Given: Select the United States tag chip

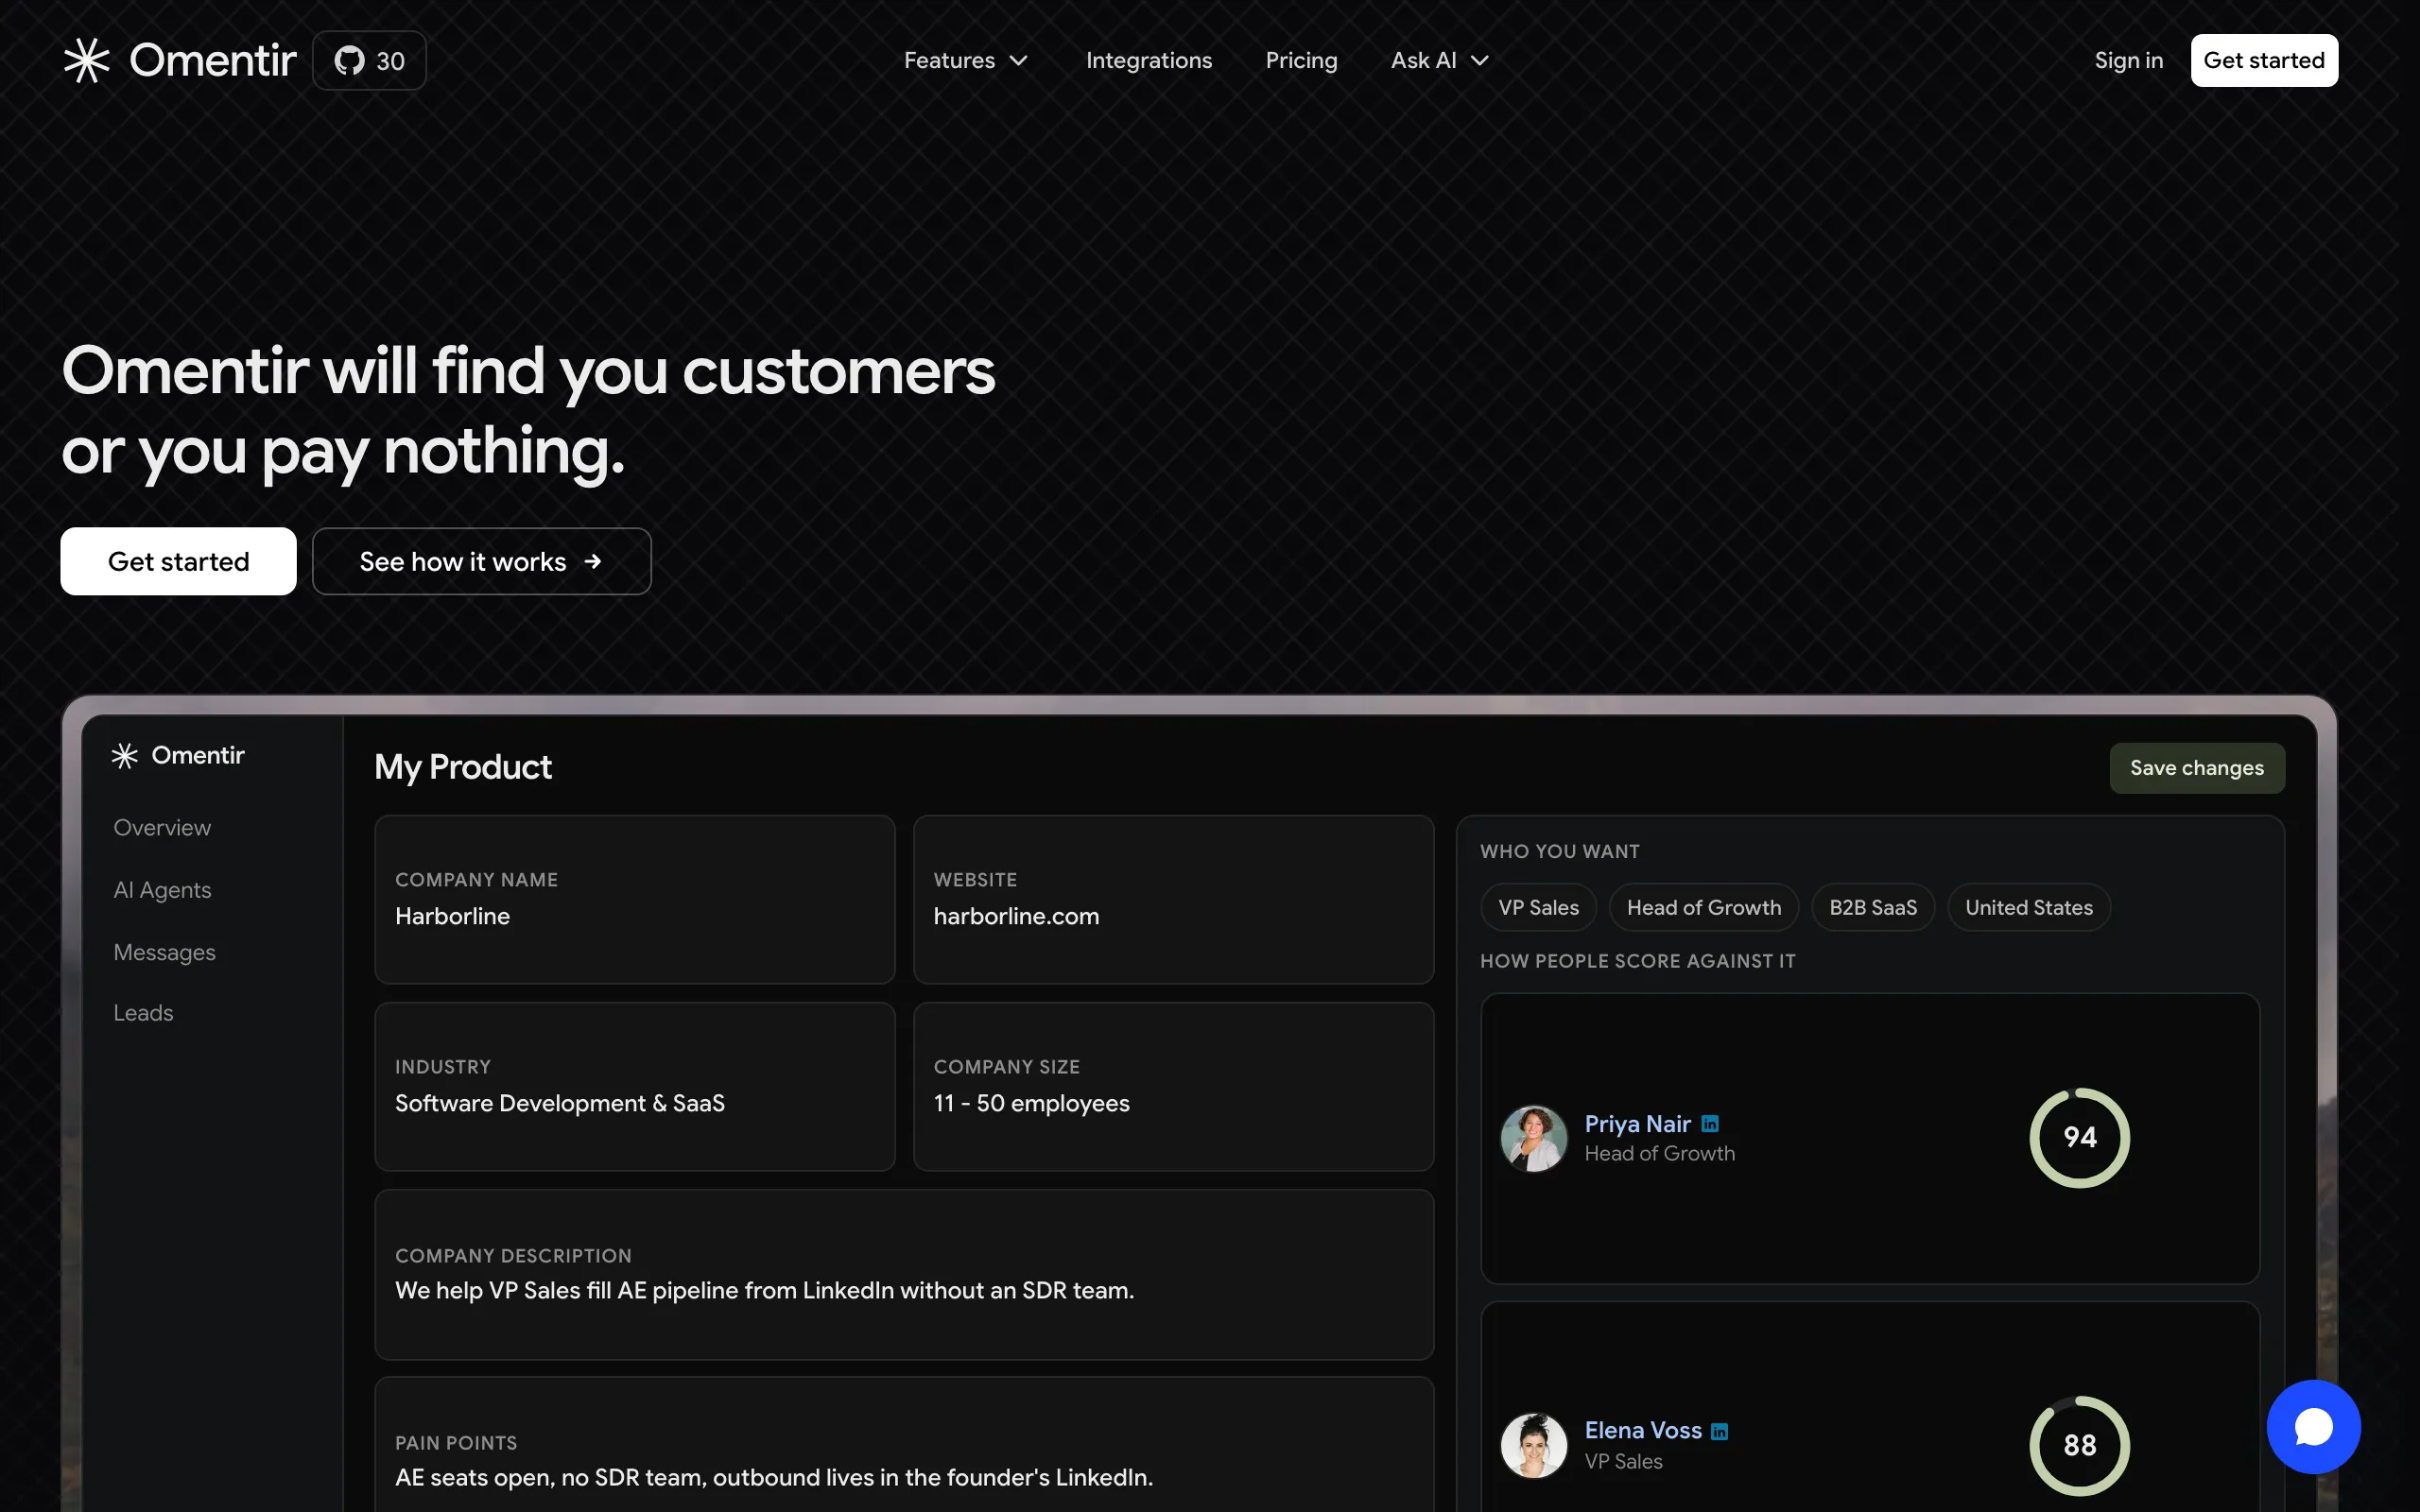Looking at the screenshot, I should click(2029, 907).
